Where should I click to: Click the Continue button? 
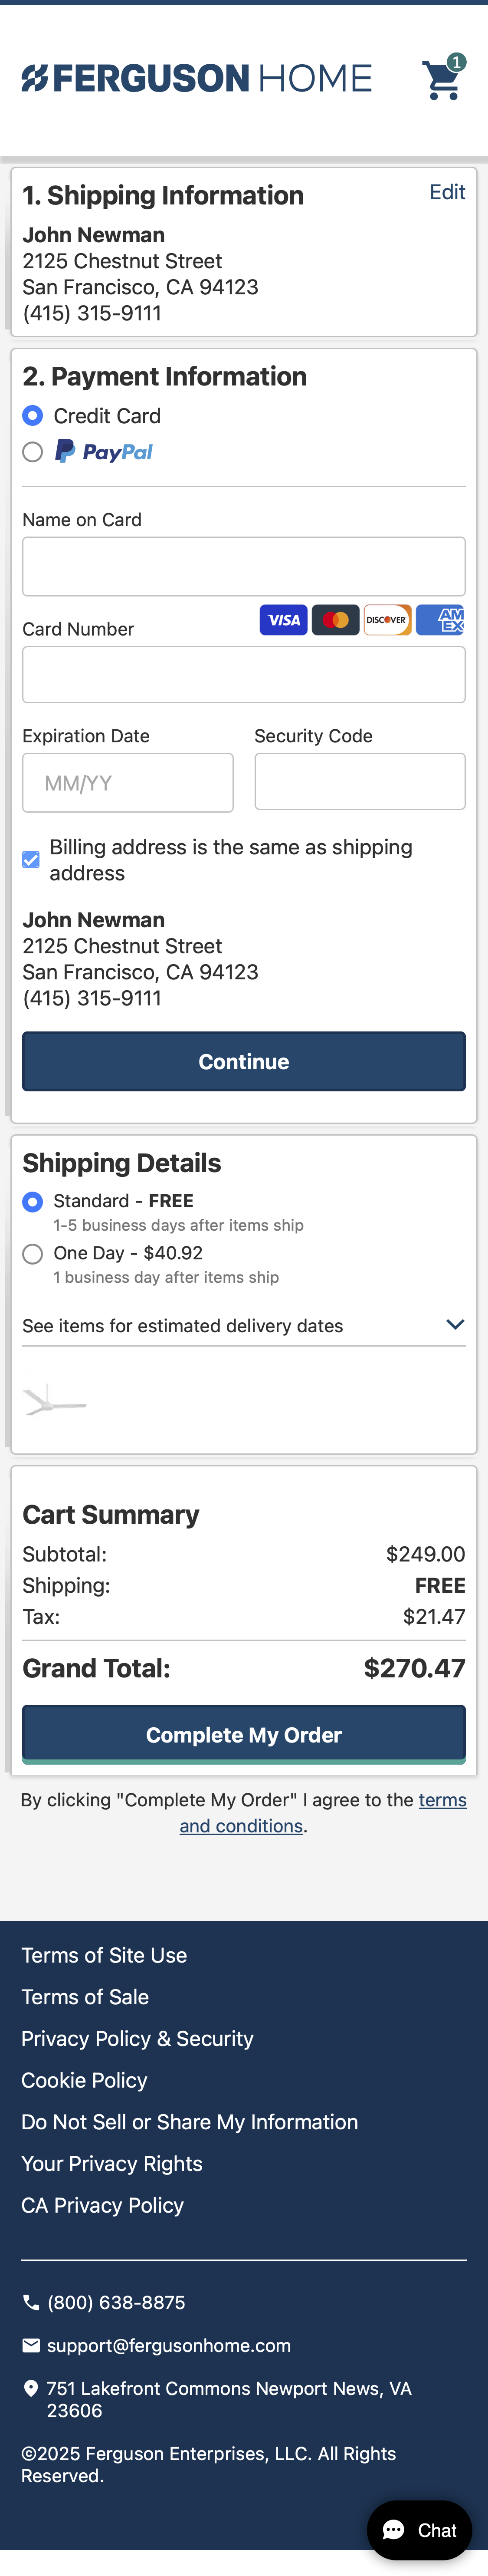pos(243,1061)
